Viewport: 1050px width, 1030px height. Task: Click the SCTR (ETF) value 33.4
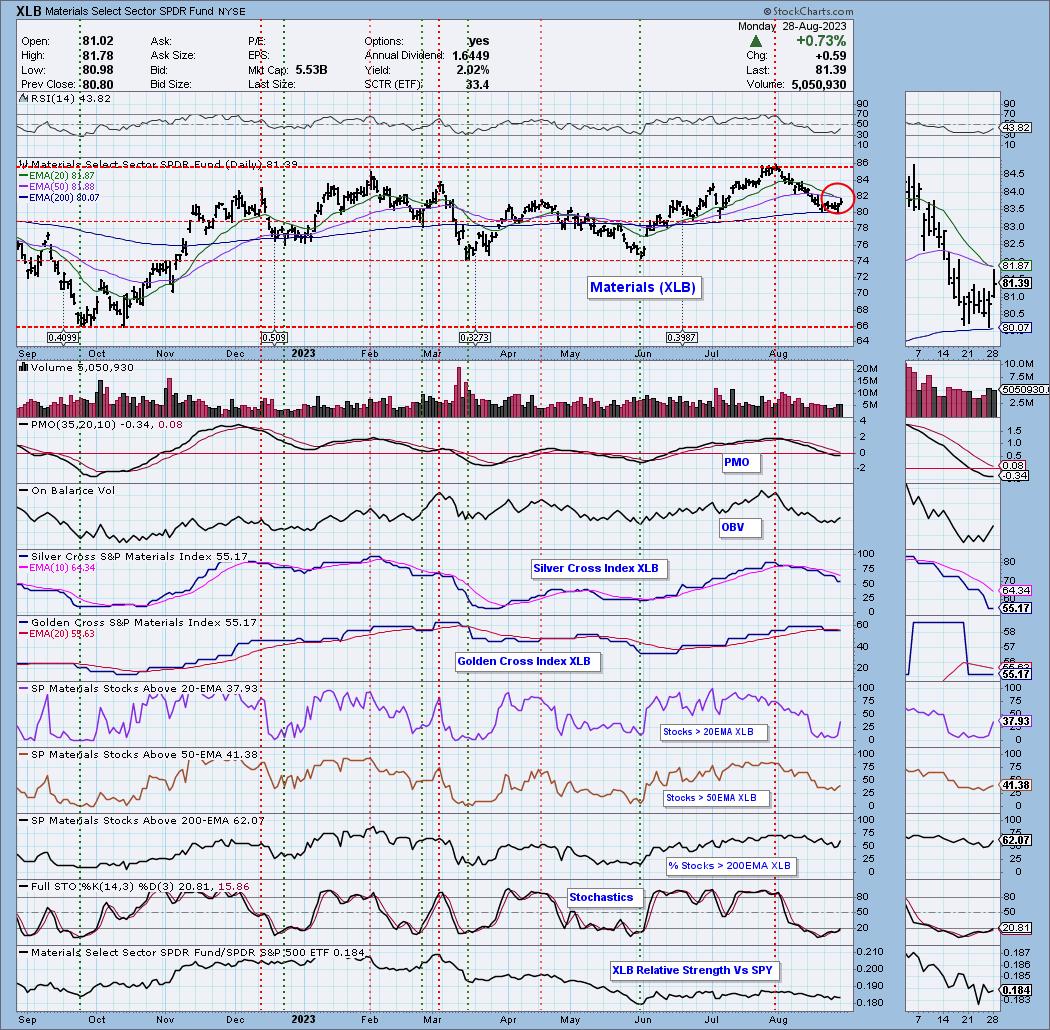click(477, 85)
